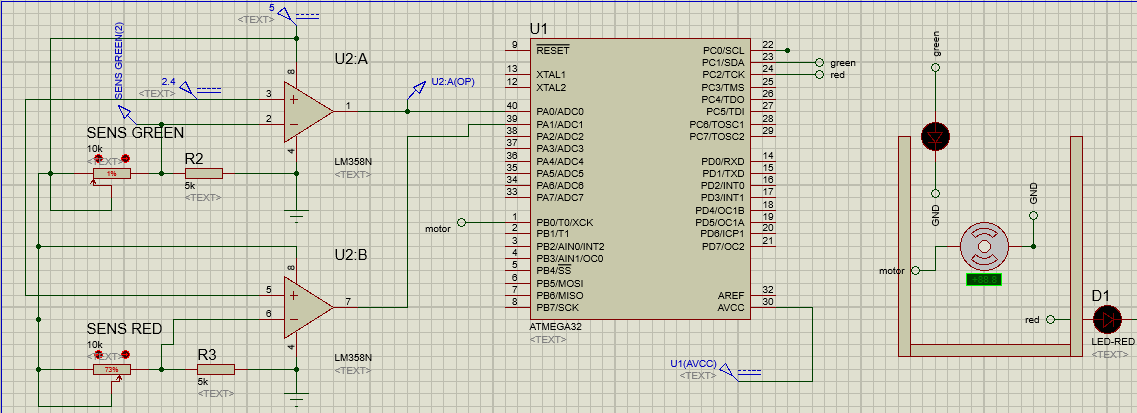Increase SENS GREEN potentiometer with right red dot

127,159
